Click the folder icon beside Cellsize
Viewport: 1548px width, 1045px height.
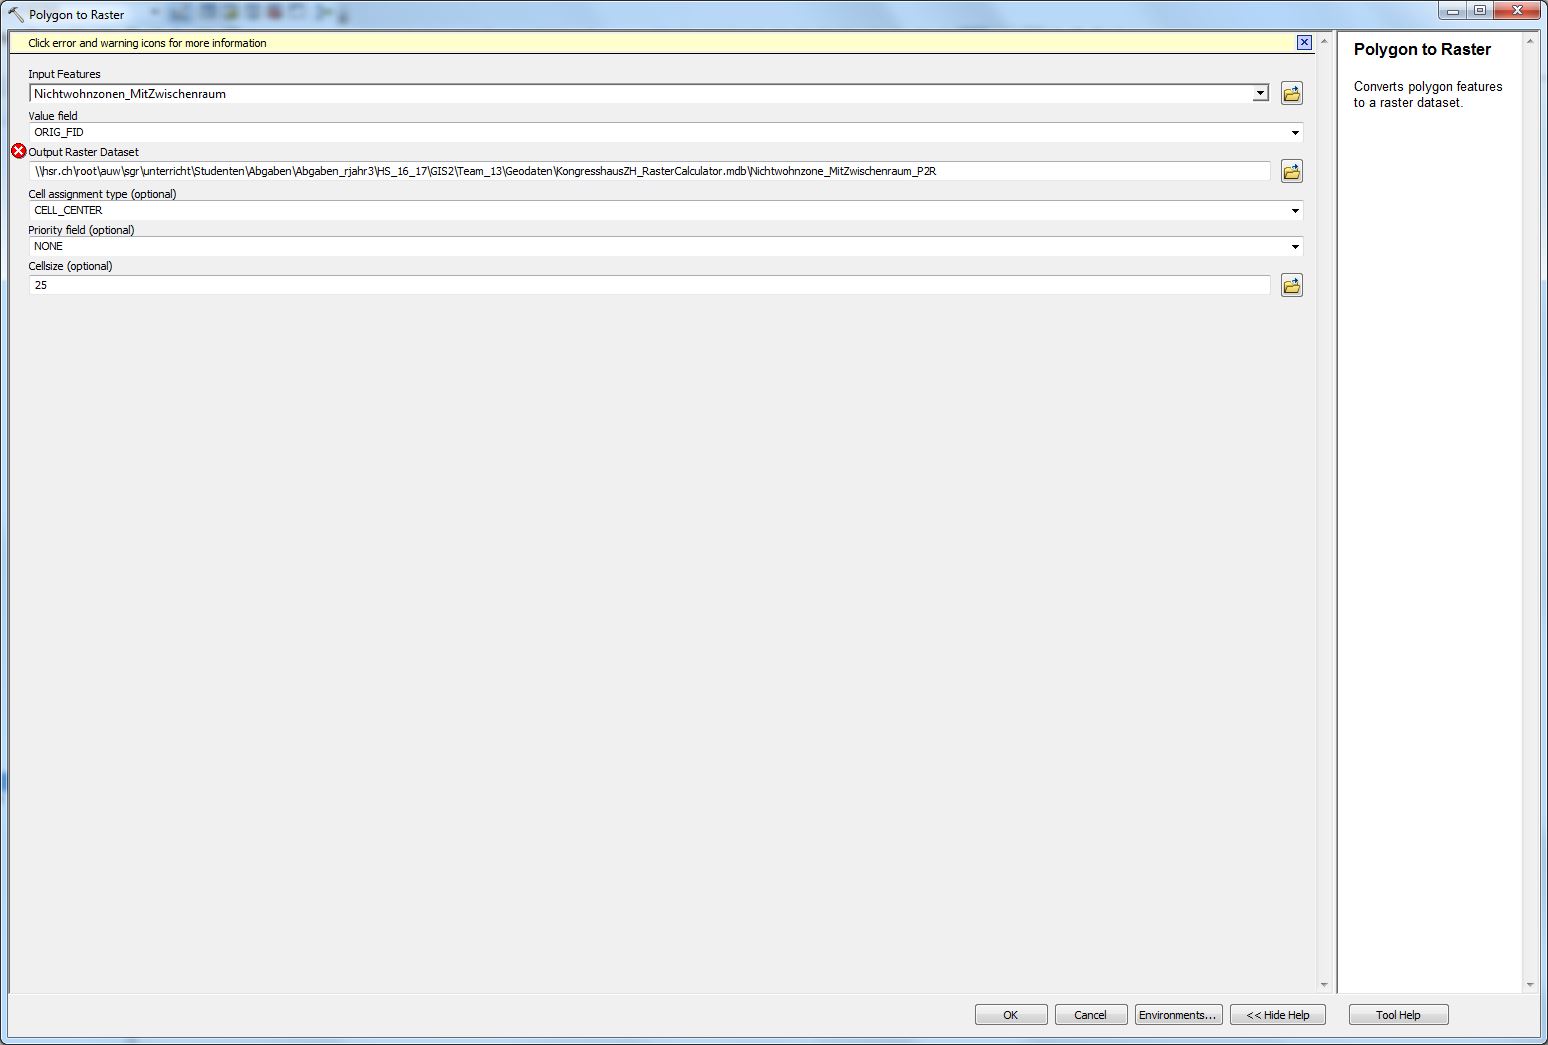click(x=1291, y=286)
